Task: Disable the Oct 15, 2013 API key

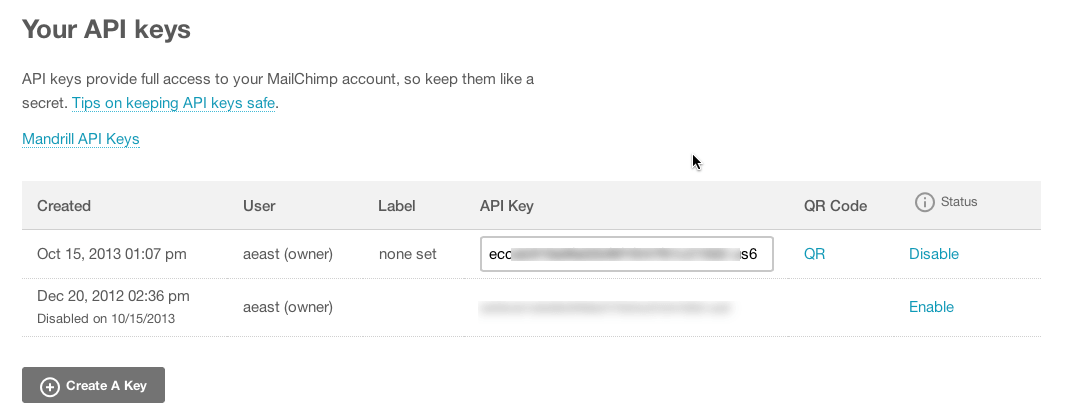Action: [934, 254]
